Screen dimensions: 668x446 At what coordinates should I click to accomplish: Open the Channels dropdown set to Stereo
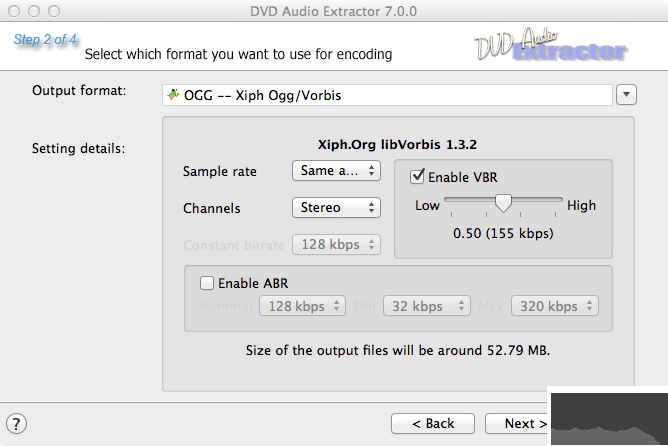[337, 207]
